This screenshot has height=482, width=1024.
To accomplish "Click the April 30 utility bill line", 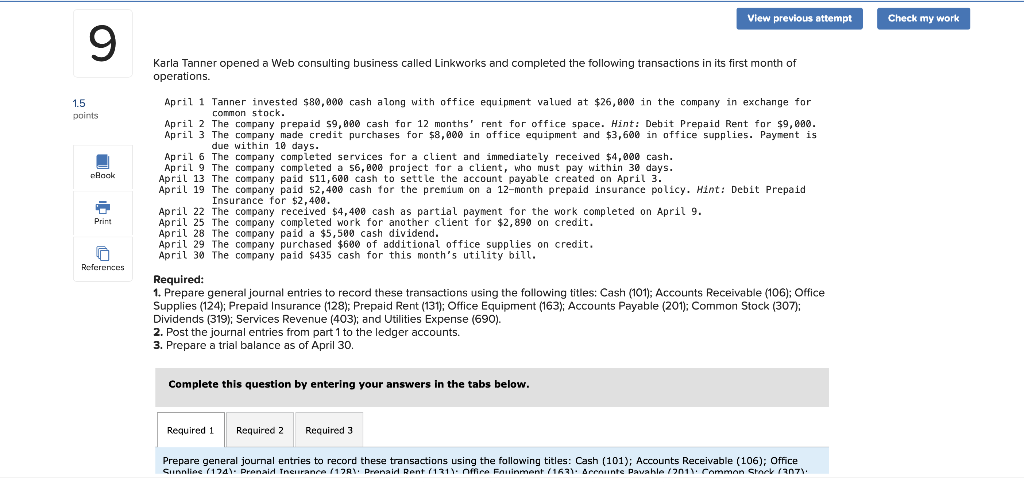I will click(347, 256).
